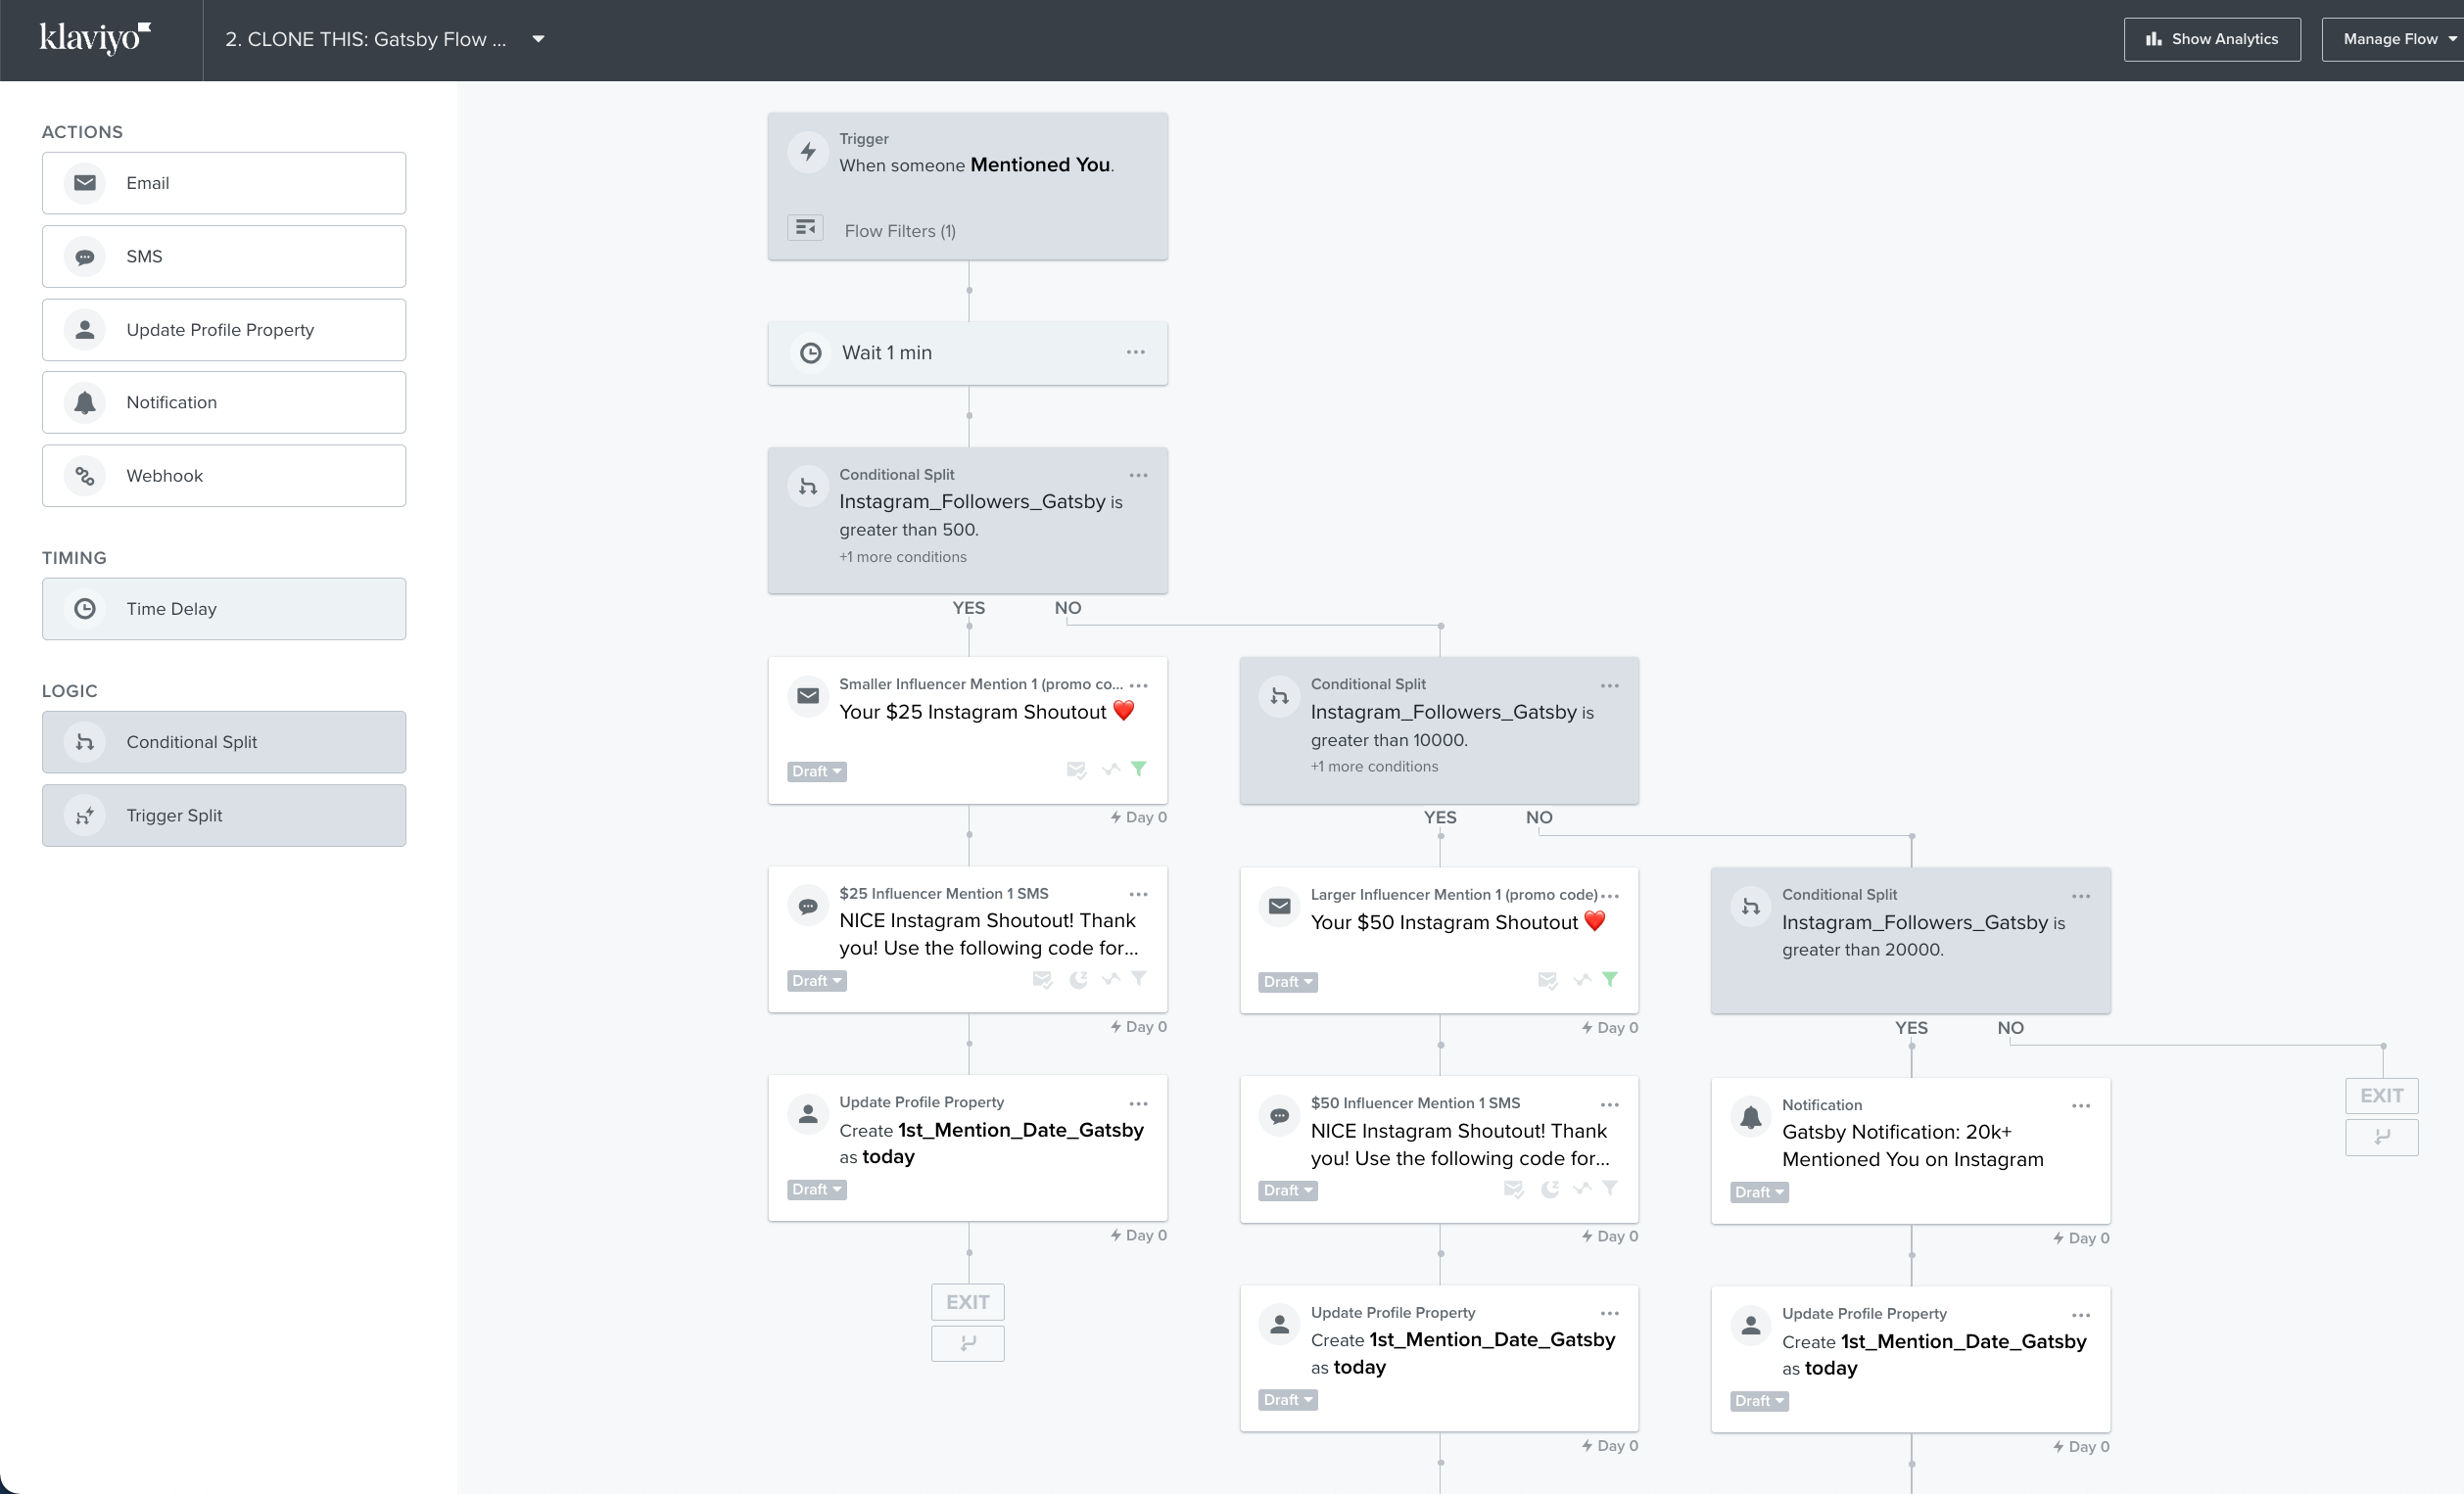Click the LOGIC section heading
Viewport: 2464px width, 1494px height.
[x=70, y=691]
